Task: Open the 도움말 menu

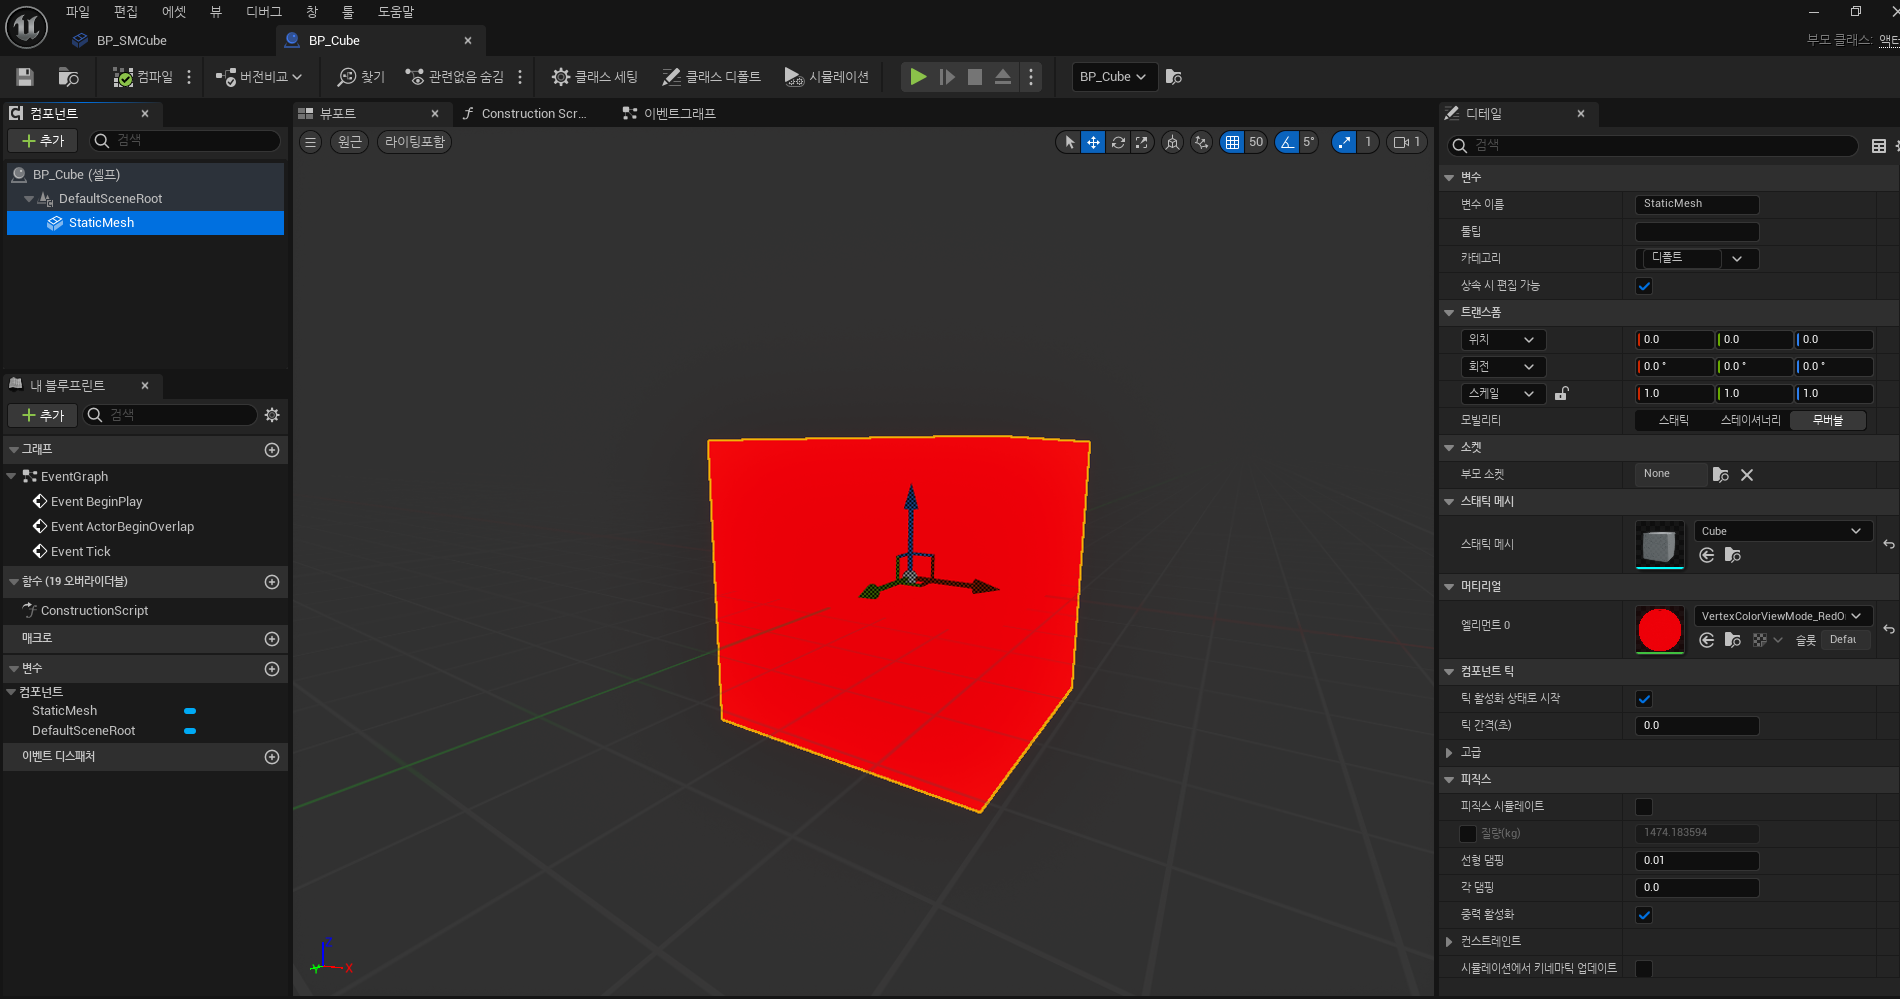Action: coord(396,12)
